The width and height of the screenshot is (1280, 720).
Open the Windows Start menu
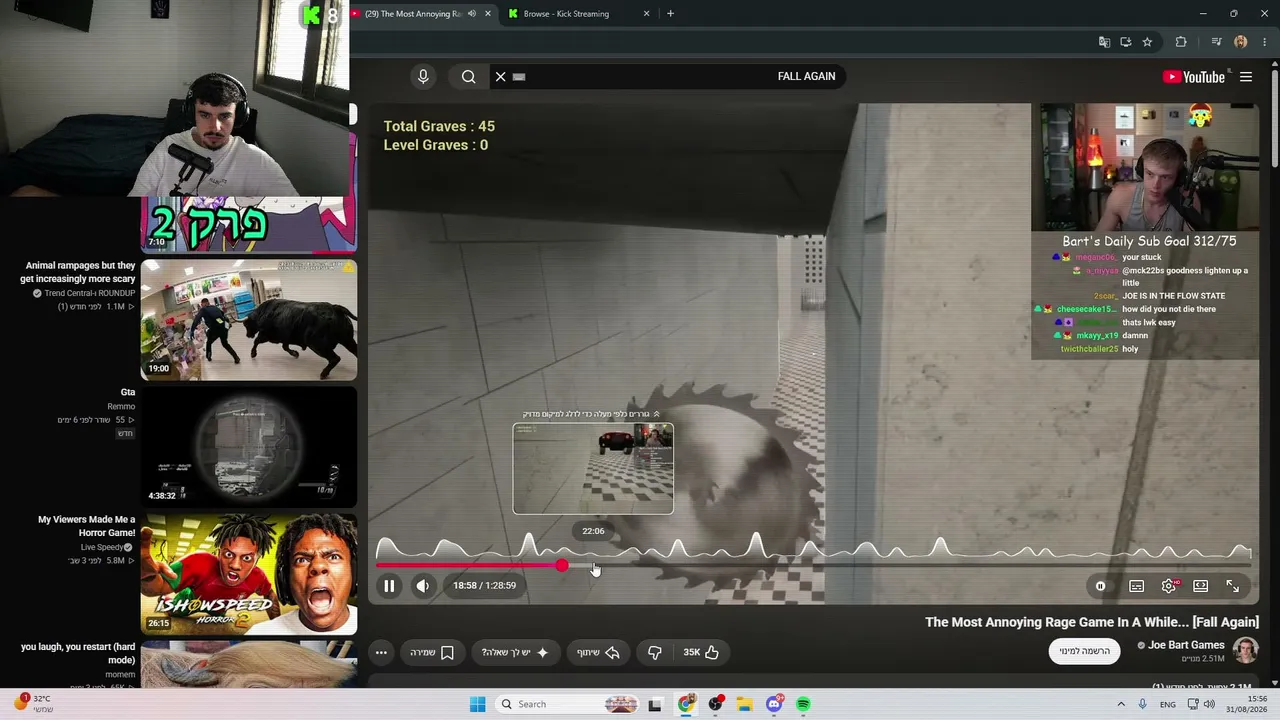tap(477, 704)
